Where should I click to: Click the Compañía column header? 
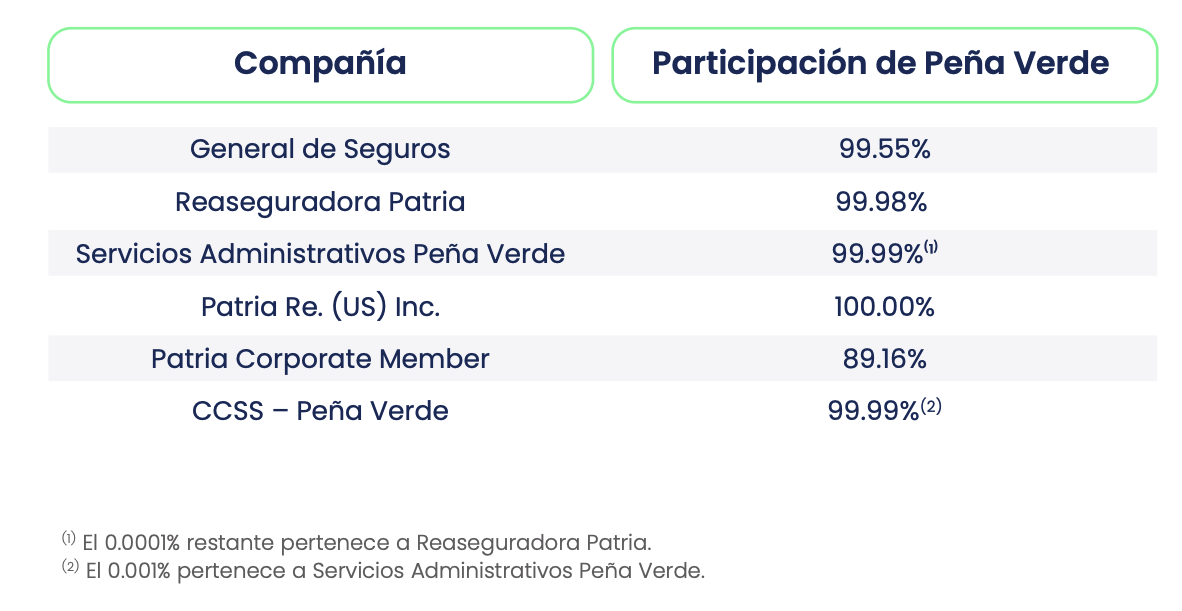click(320, 64)
